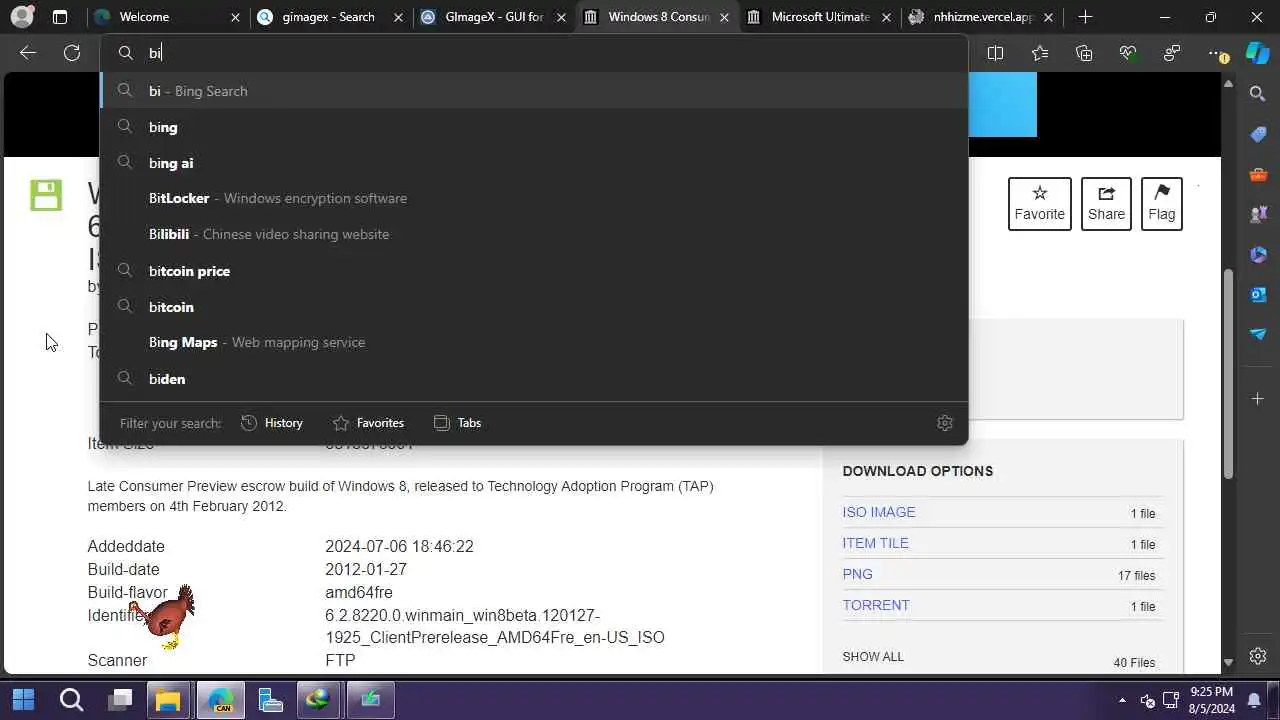The height and width of the screenshot is (720, 1280).
Task: Select the 'bitcoin price' suggestion
Action: coord(534,271)
